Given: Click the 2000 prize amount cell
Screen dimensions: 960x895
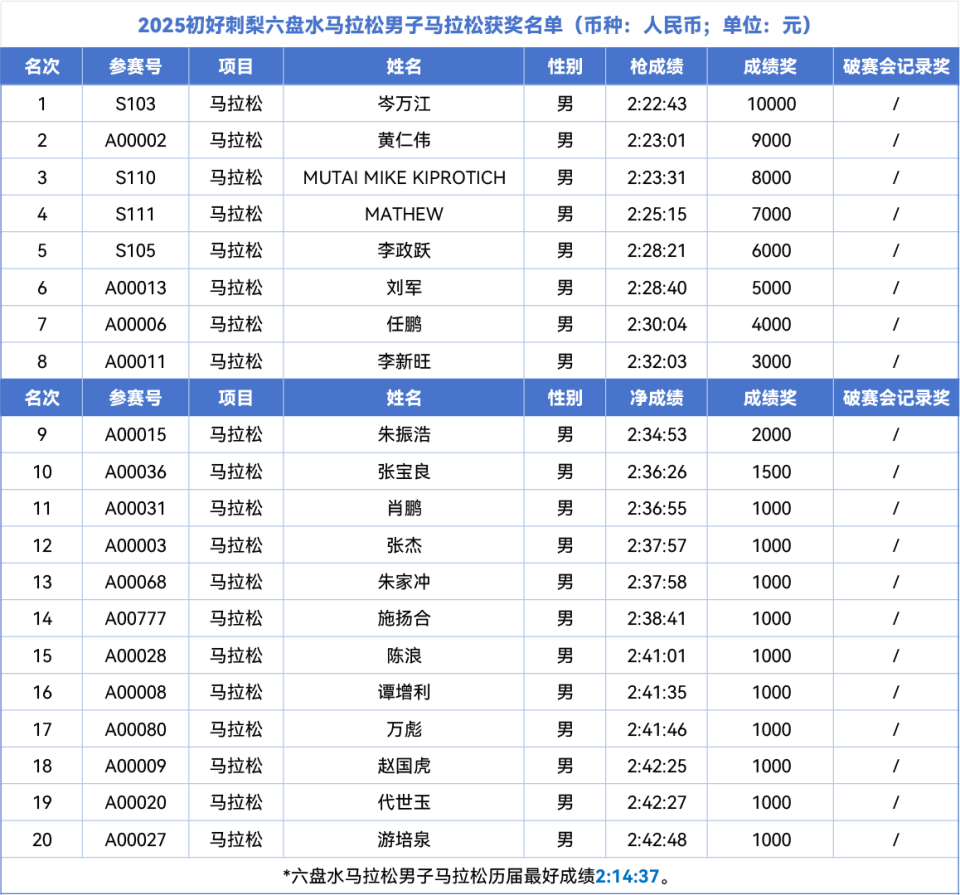Looking at the screenshot, I should [x=770, y=435].
